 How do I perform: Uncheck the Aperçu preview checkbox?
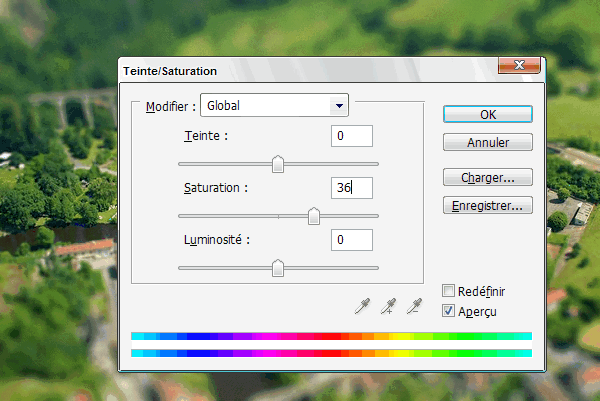[x=448, y=311]
